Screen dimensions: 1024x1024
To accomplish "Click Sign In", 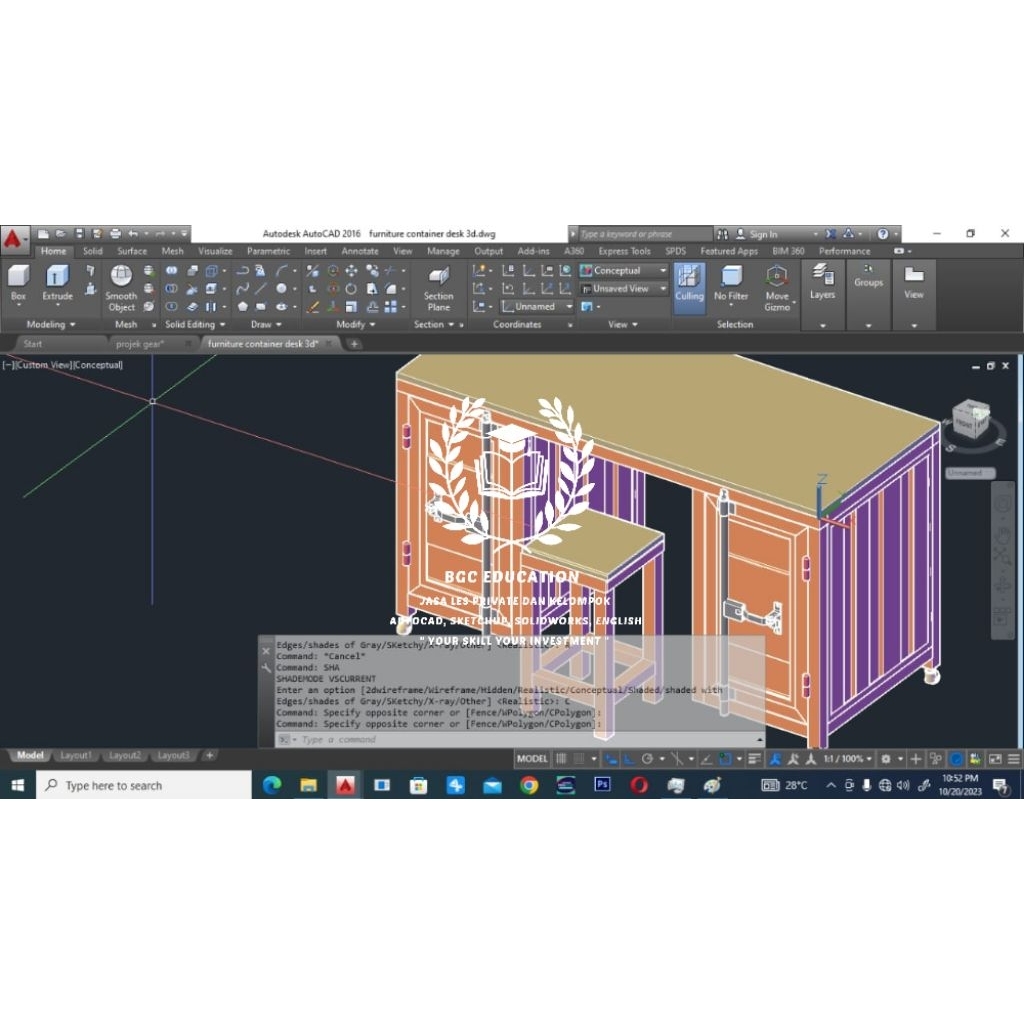I will 763,234.
